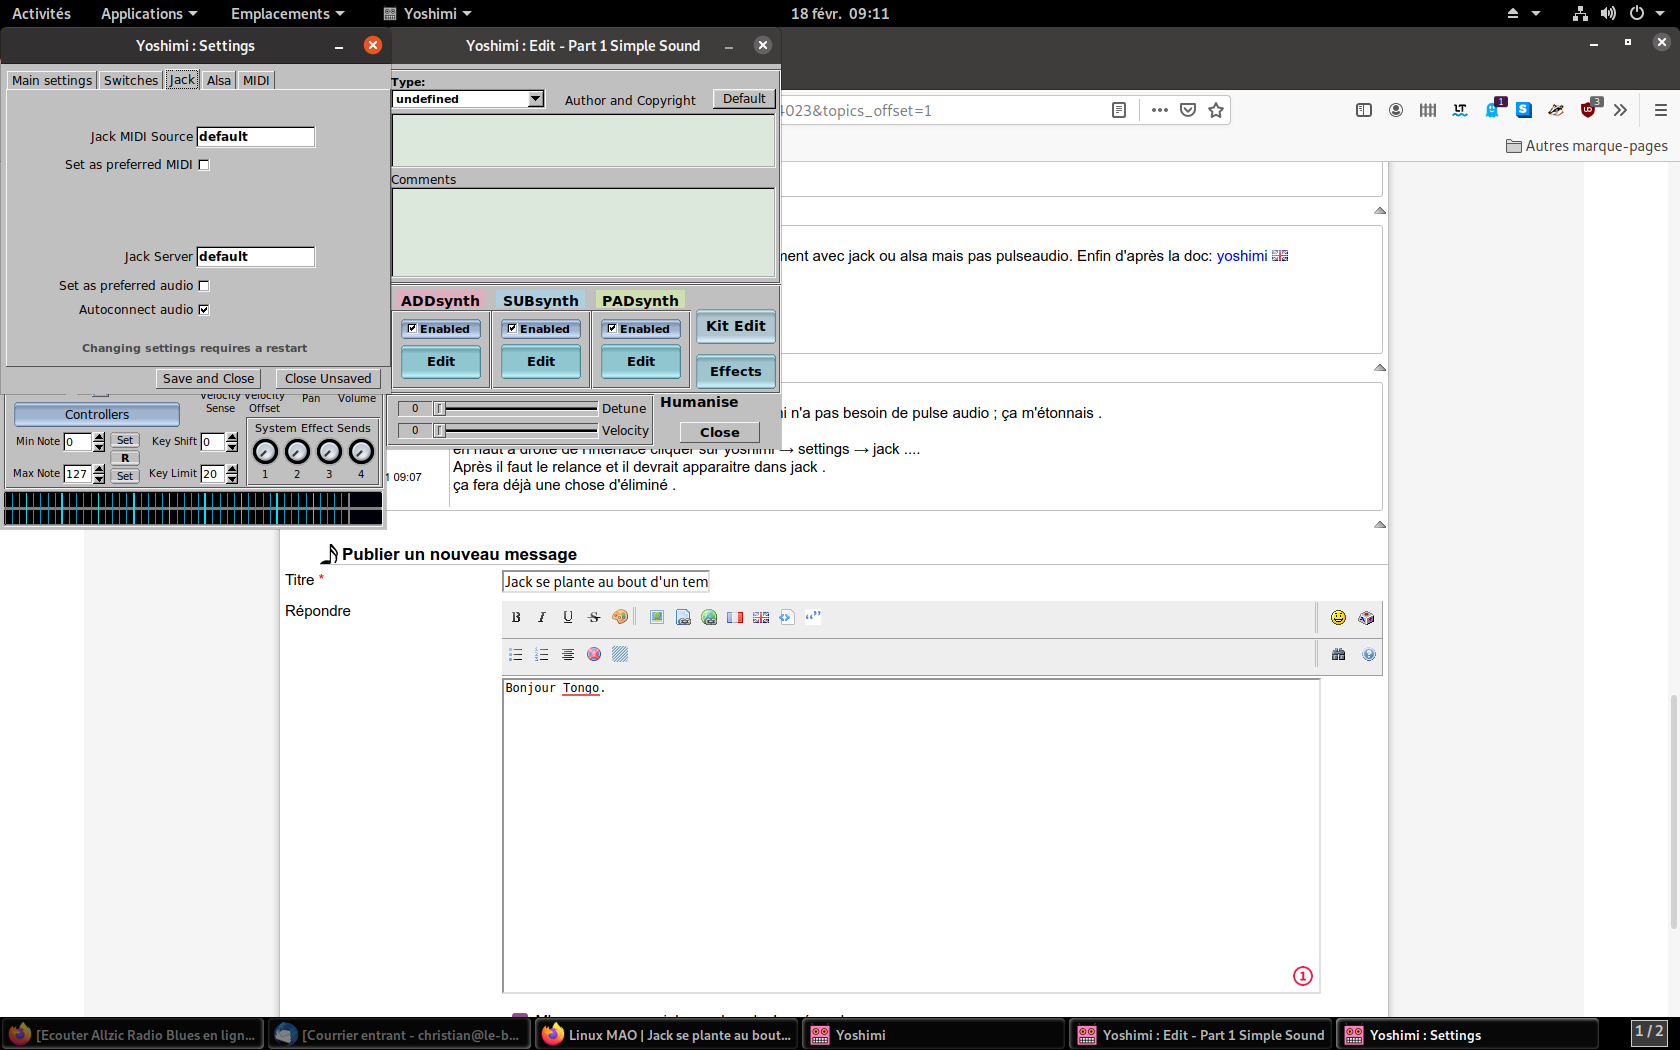Viewport: 1680px width, 1050px height.
Task: Click the Jack Server text field
Action: [256, 257]
